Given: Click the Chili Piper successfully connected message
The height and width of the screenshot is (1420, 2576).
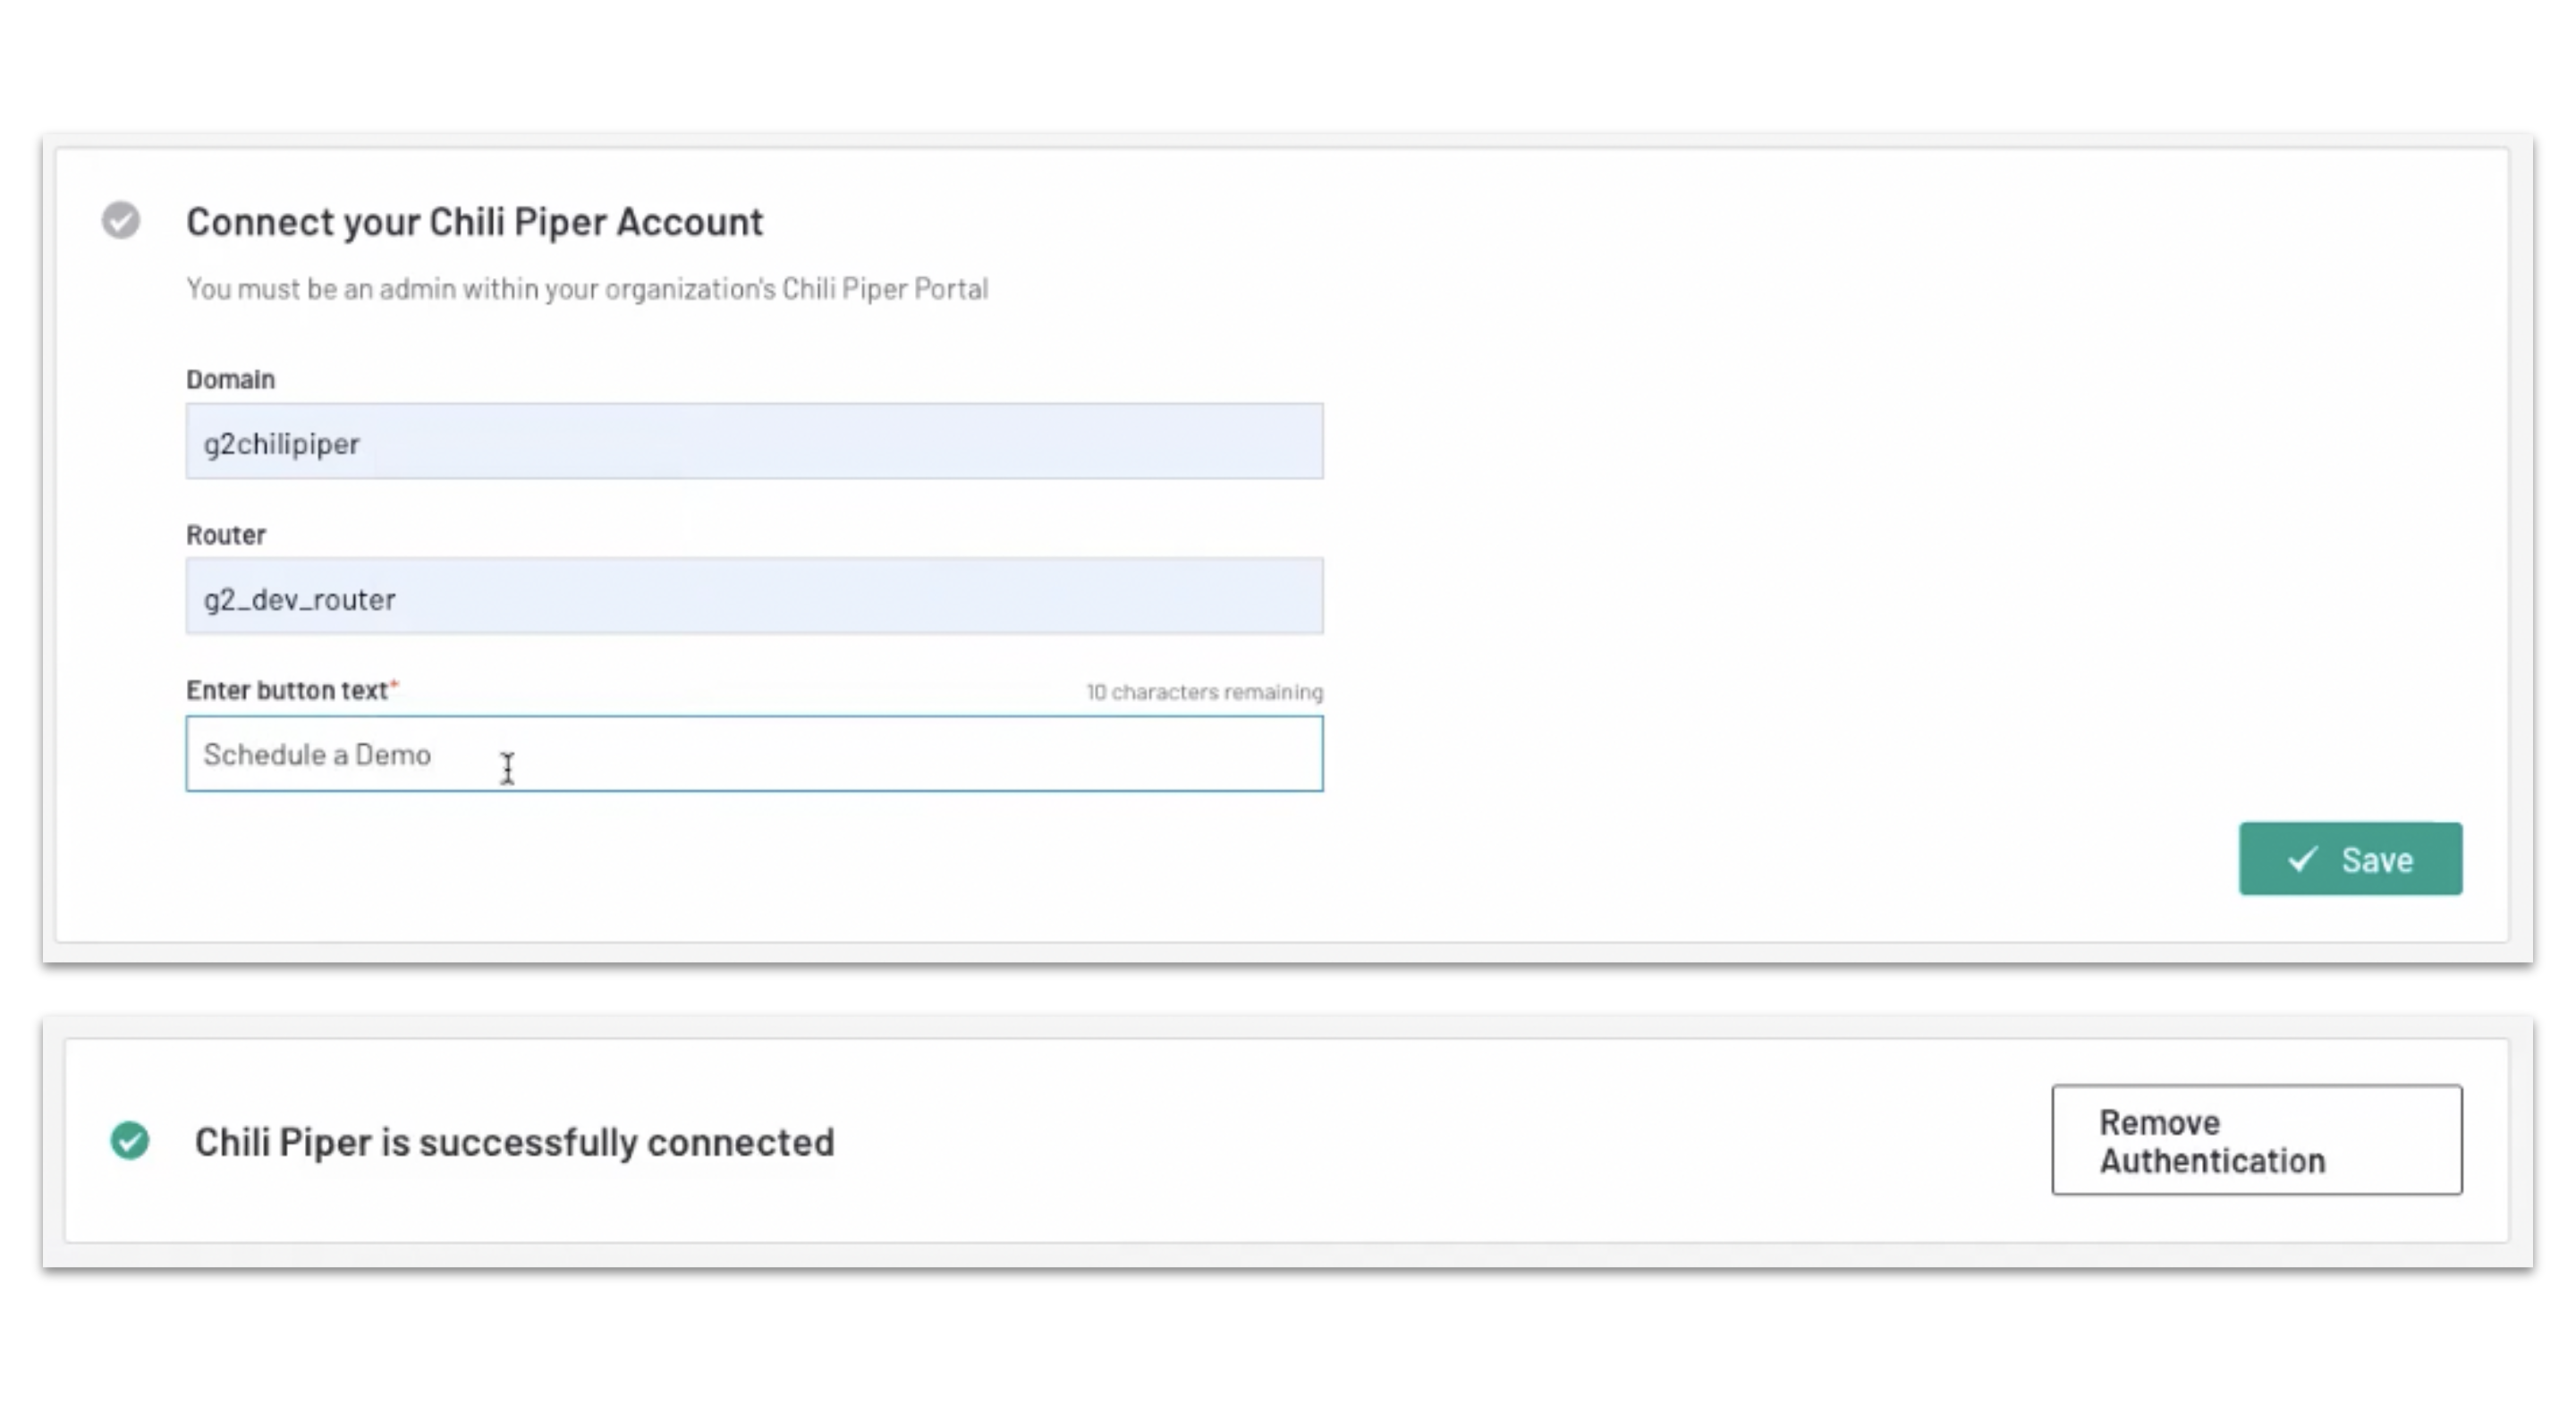Looking at the screenshot, I should 514,1142.
